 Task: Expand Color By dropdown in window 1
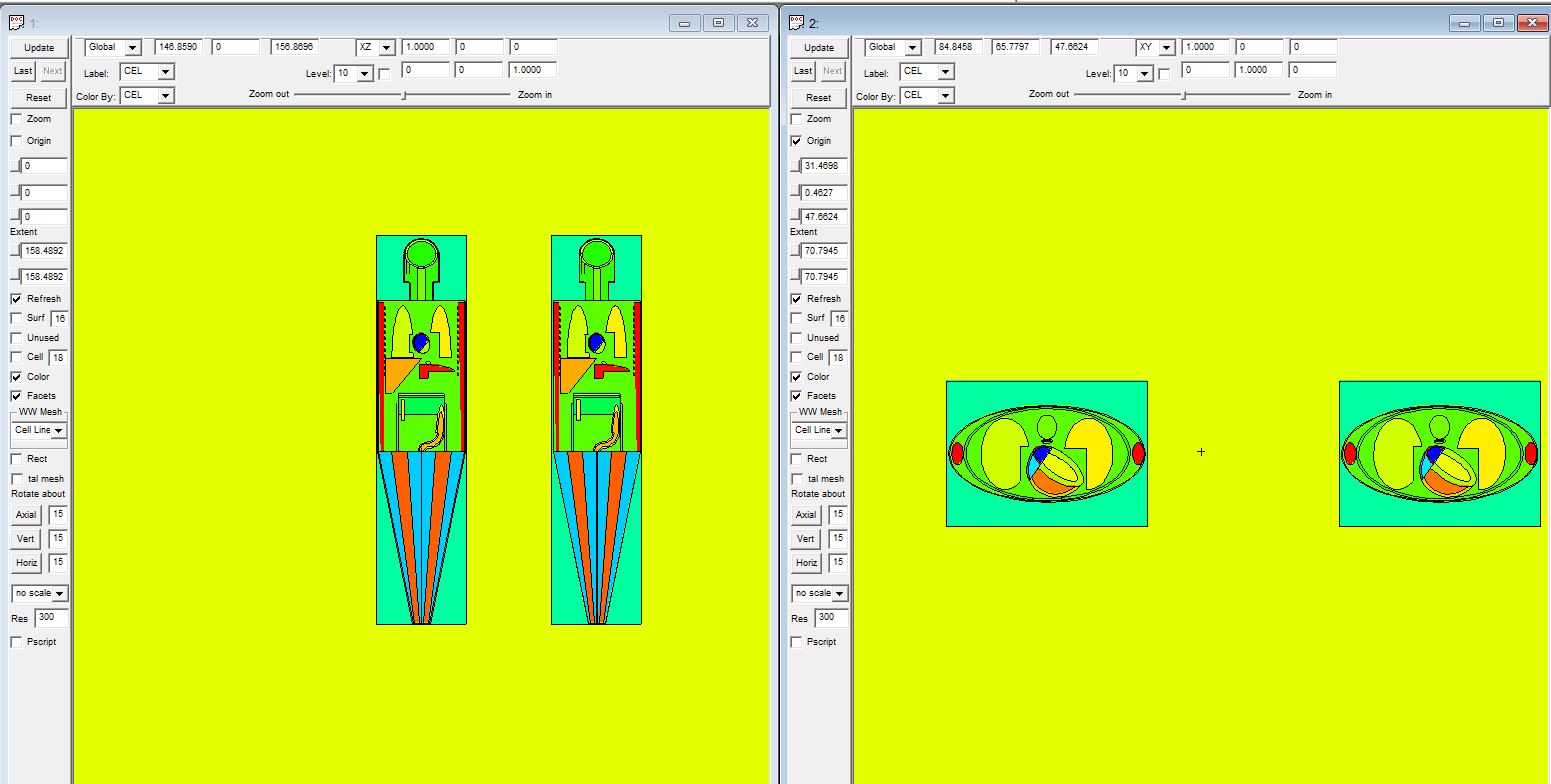click(x=165, y=96)
